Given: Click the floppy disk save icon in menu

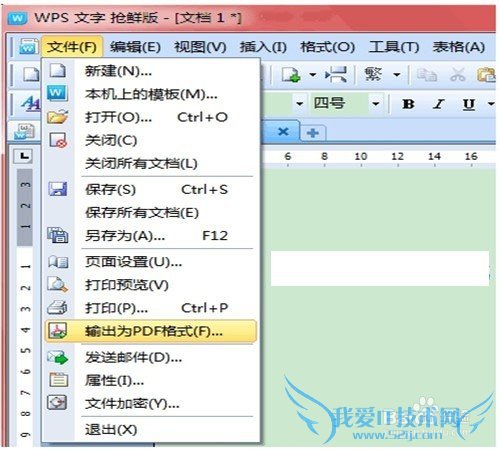Looking at the screenshot, I should point(58,189).
